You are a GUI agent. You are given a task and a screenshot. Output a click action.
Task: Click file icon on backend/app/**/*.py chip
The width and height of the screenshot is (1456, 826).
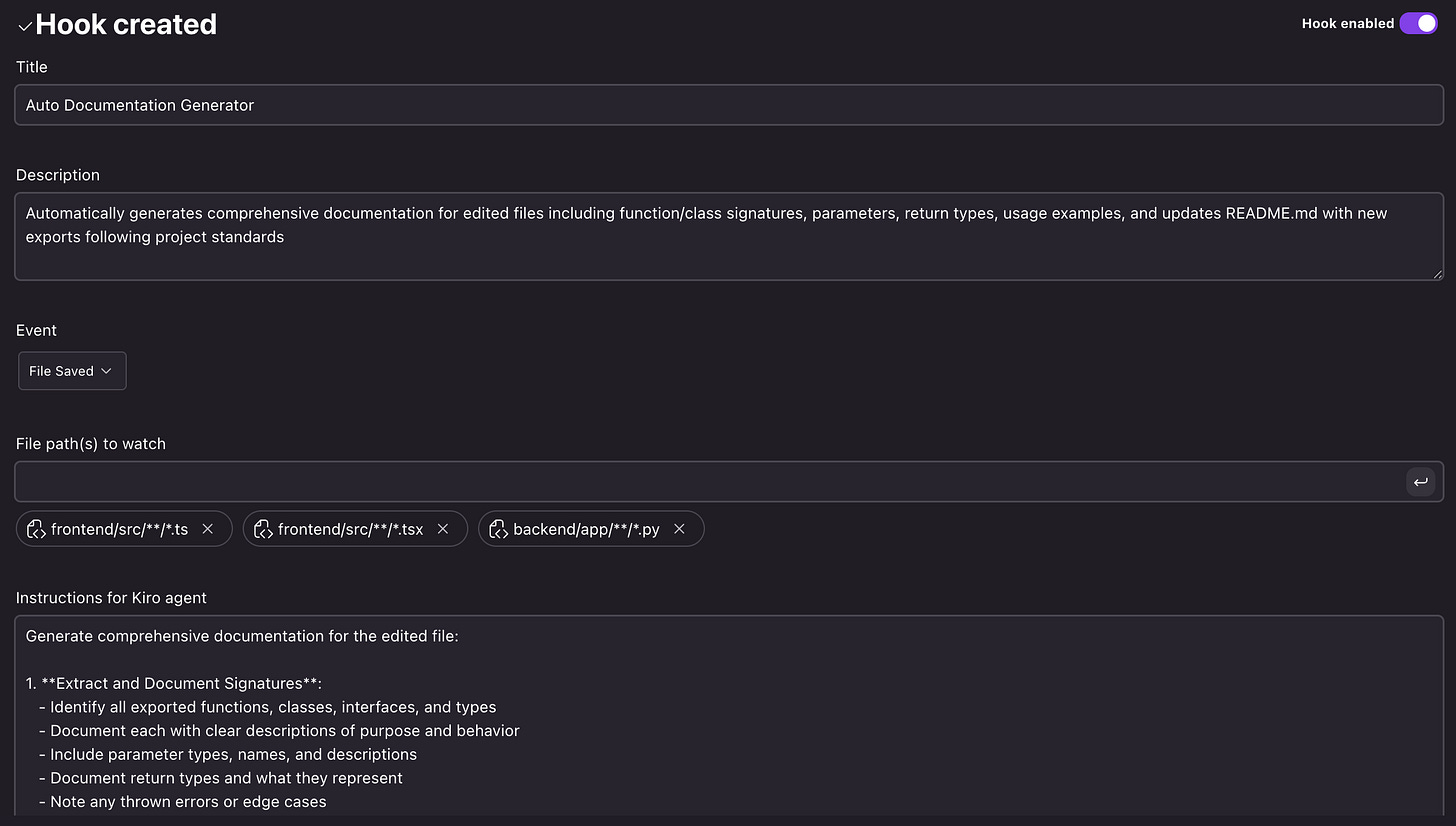point(498,529)
